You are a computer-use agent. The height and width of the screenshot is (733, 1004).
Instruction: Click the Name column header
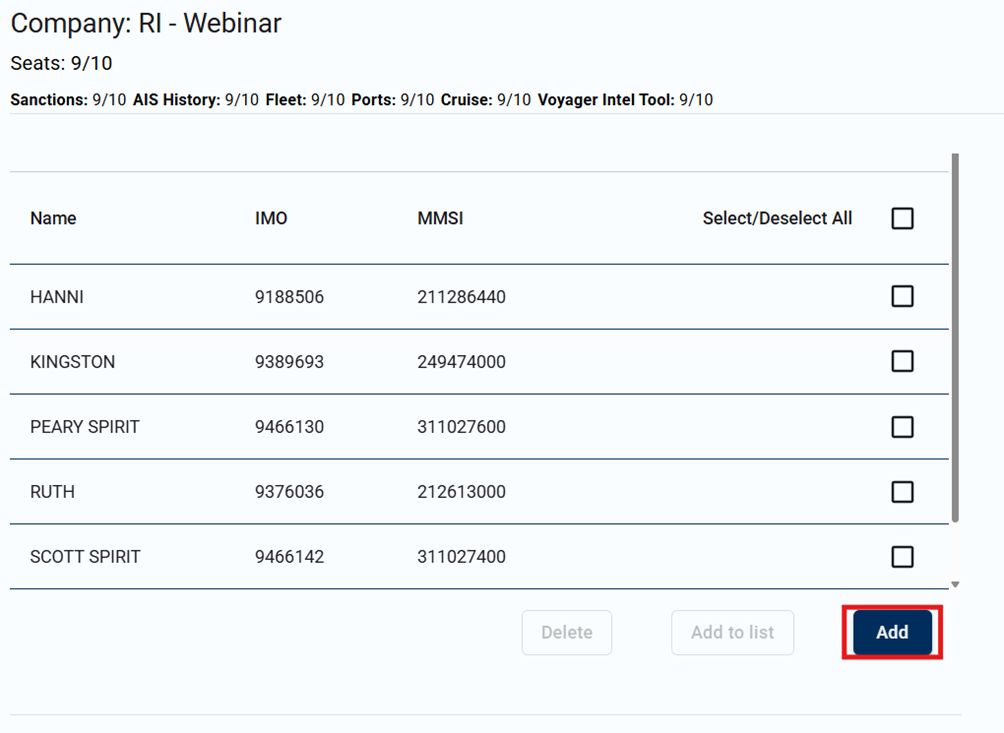(x=53, y=218)
